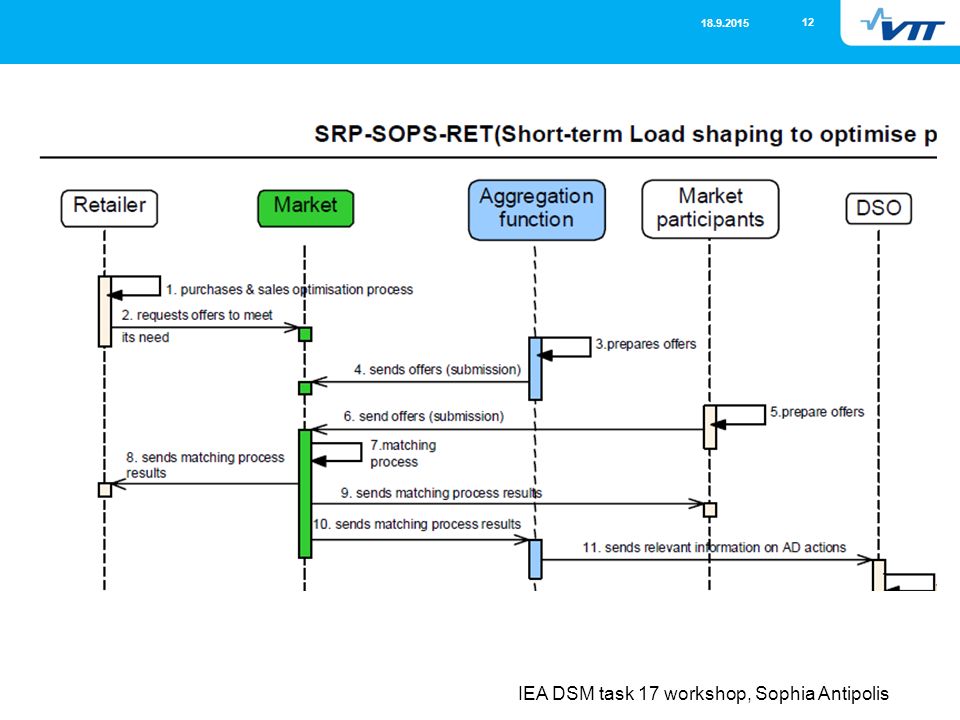Click small Retailer box receiving step 8
The image size is (960, 720).
tap(105, 489)
